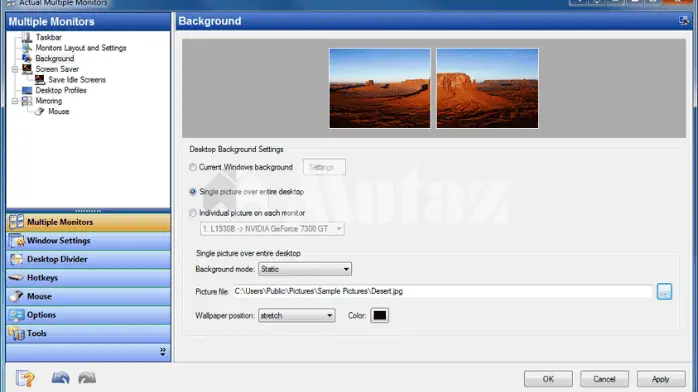Click the gray redo arrow icon

click(x=87, y=378)
